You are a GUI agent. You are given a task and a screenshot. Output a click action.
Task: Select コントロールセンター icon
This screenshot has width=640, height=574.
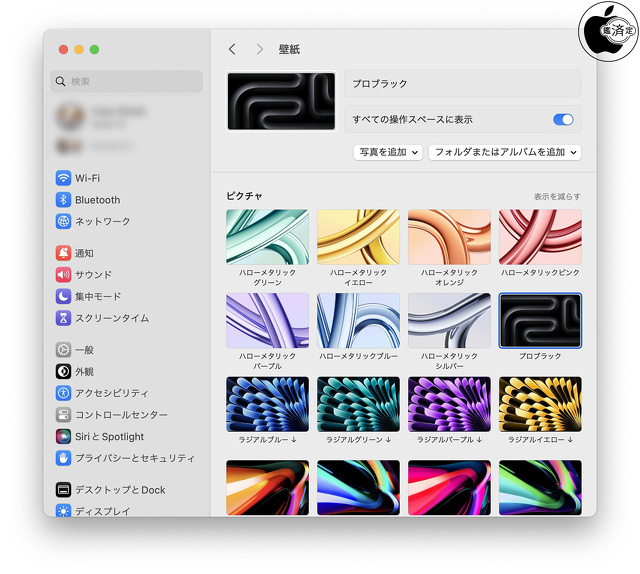63,415
